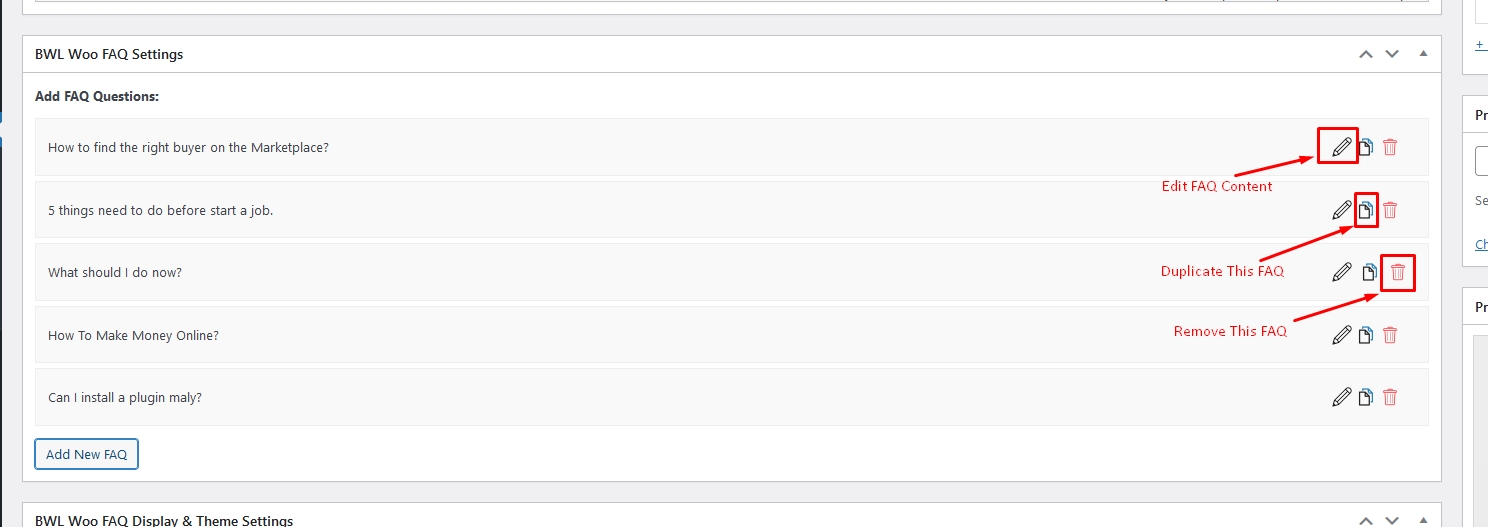Edit the 'What should I do now?' FAQ
Viewport: 1488px width, 527px height.
[x=1342, y=272]
